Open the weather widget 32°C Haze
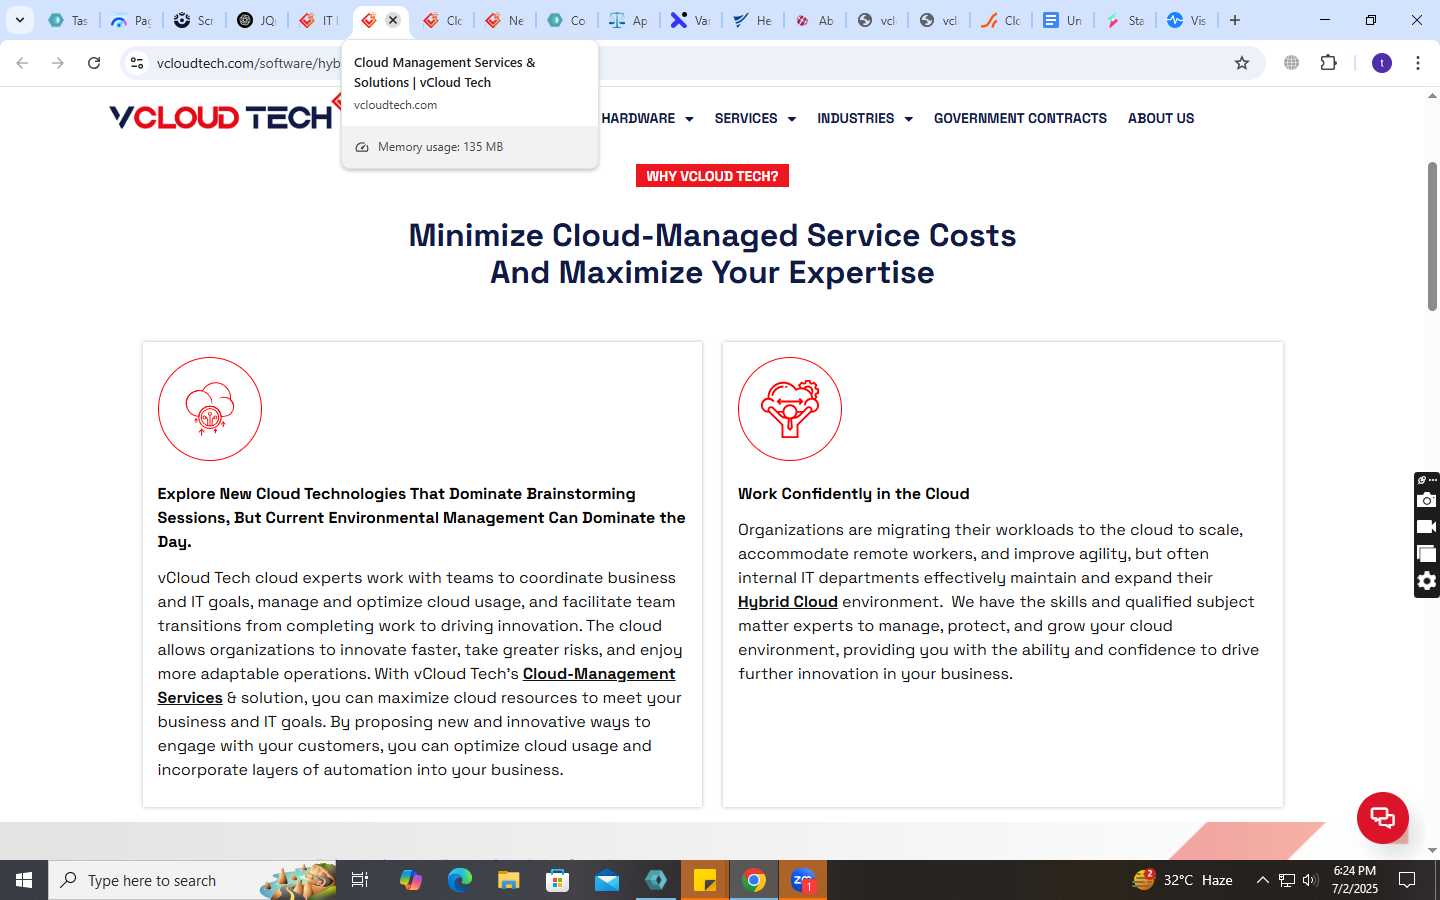Viewport: 1440px width, 900px height. (x=1182, y=880)
